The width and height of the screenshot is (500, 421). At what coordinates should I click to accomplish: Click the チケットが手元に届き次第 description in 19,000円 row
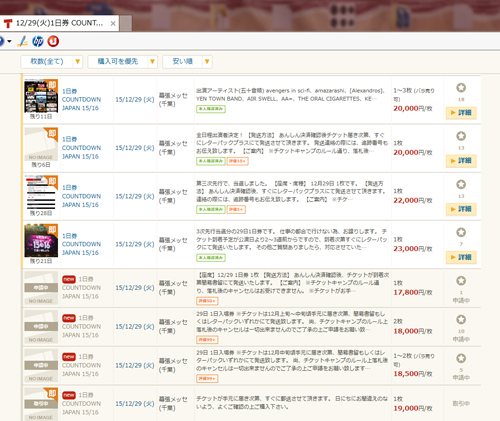click(292, 403)
